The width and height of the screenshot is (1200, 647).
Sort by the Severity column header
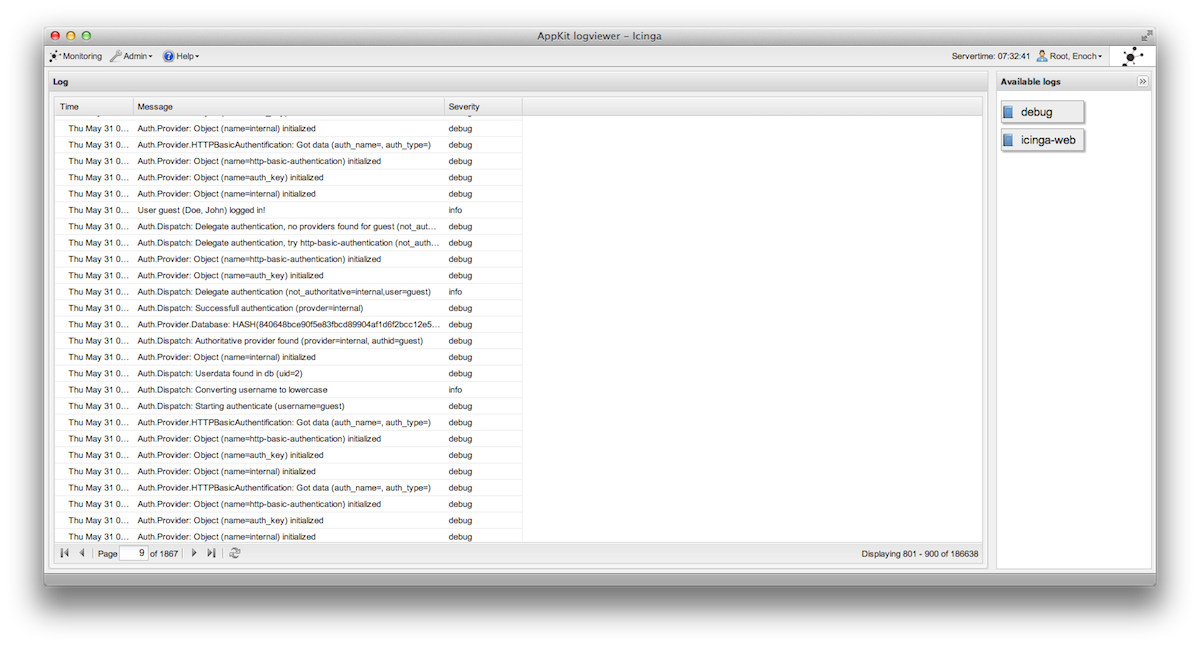(482, 107)
